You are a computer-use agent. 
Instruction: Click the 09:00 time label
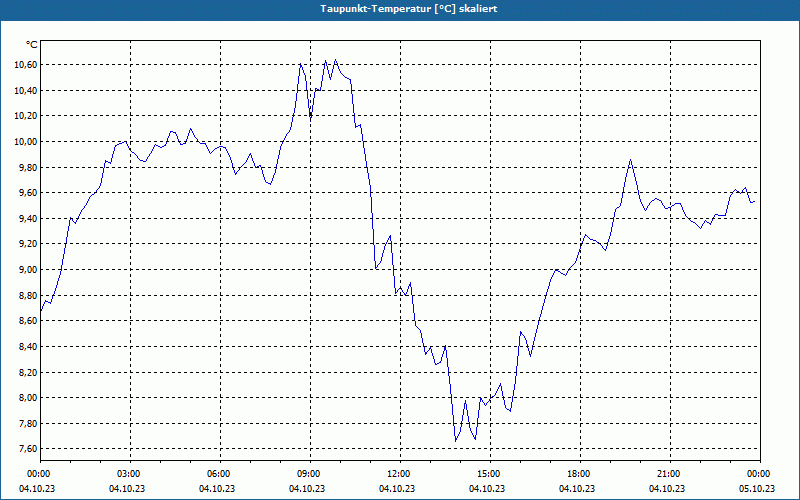tap(307, 474)
